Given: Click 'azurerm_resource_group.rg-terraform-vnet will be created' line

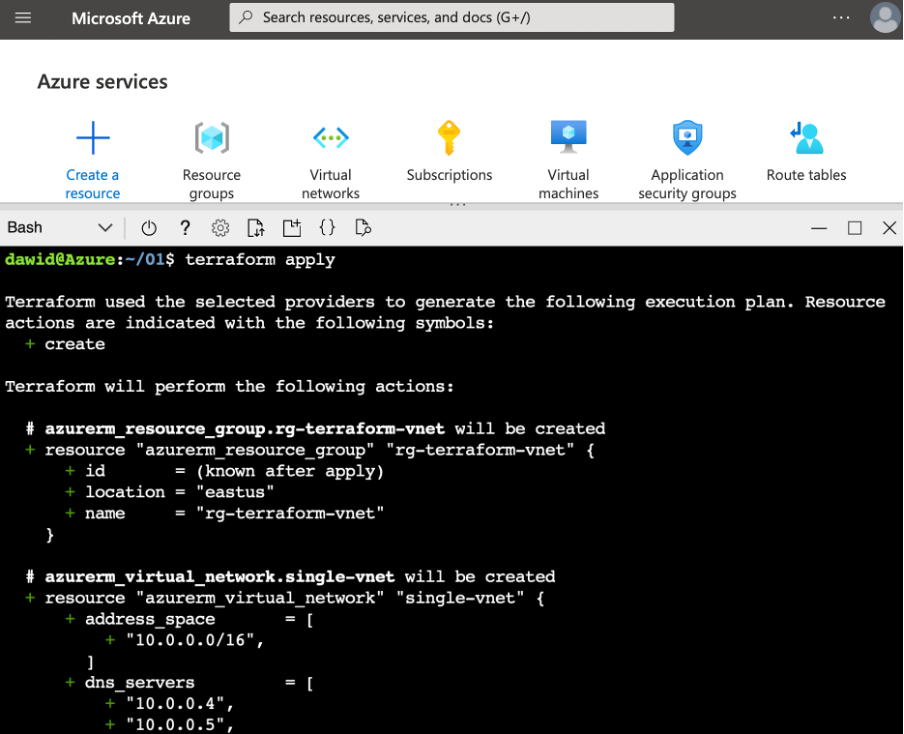Looking at the screenshot, I should [316, 429].
